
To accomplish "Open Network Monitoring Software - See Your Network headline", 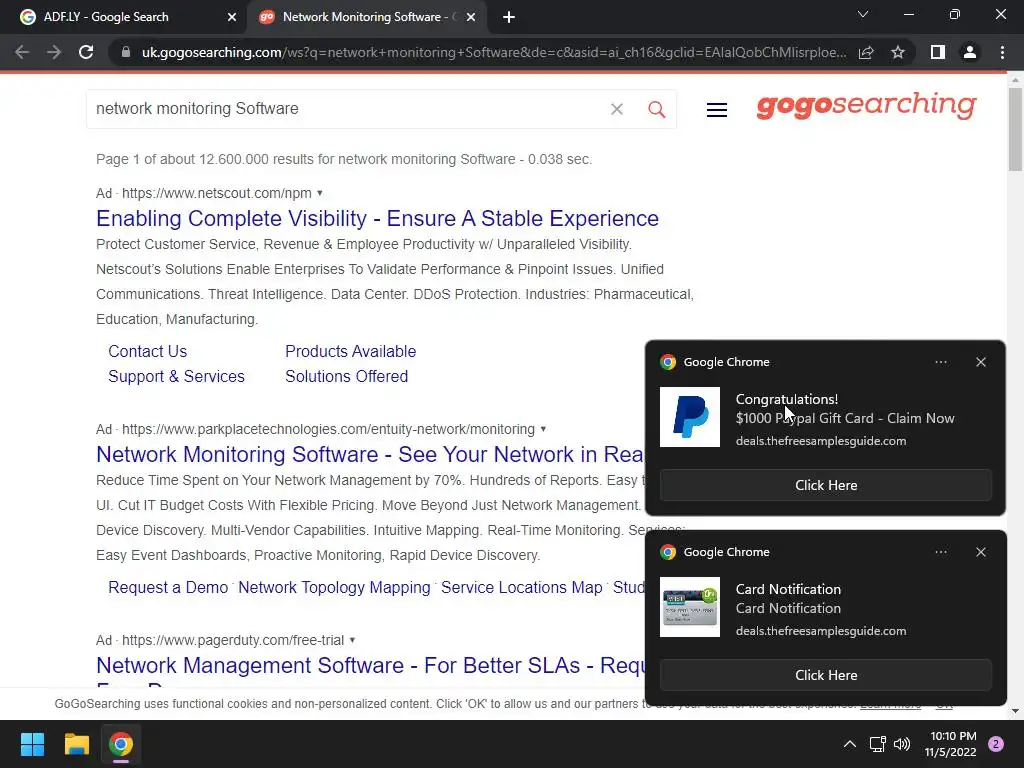I will pyautogui.click(x=370, y=454).
